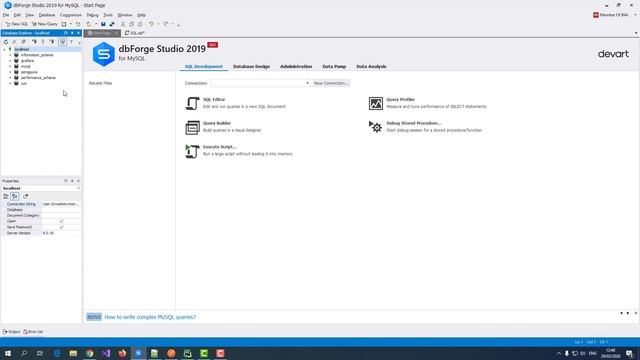Click the Alphabetical sort icon in Properties
Viewport: 640px width, 360px height.
click(15, 196)
